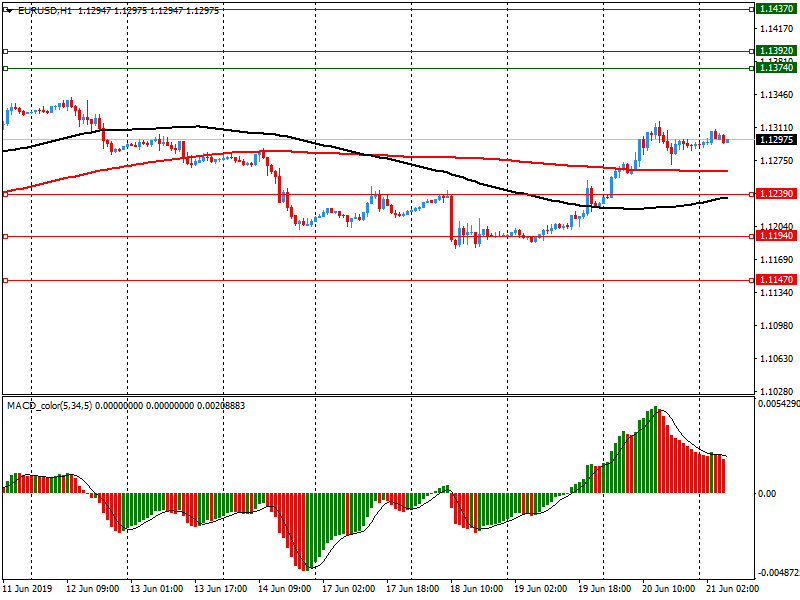Image resolution: width=800 pixels, height=600 pixels.
Task: Select the 1.14370 line's right handle
Action: 752,9
